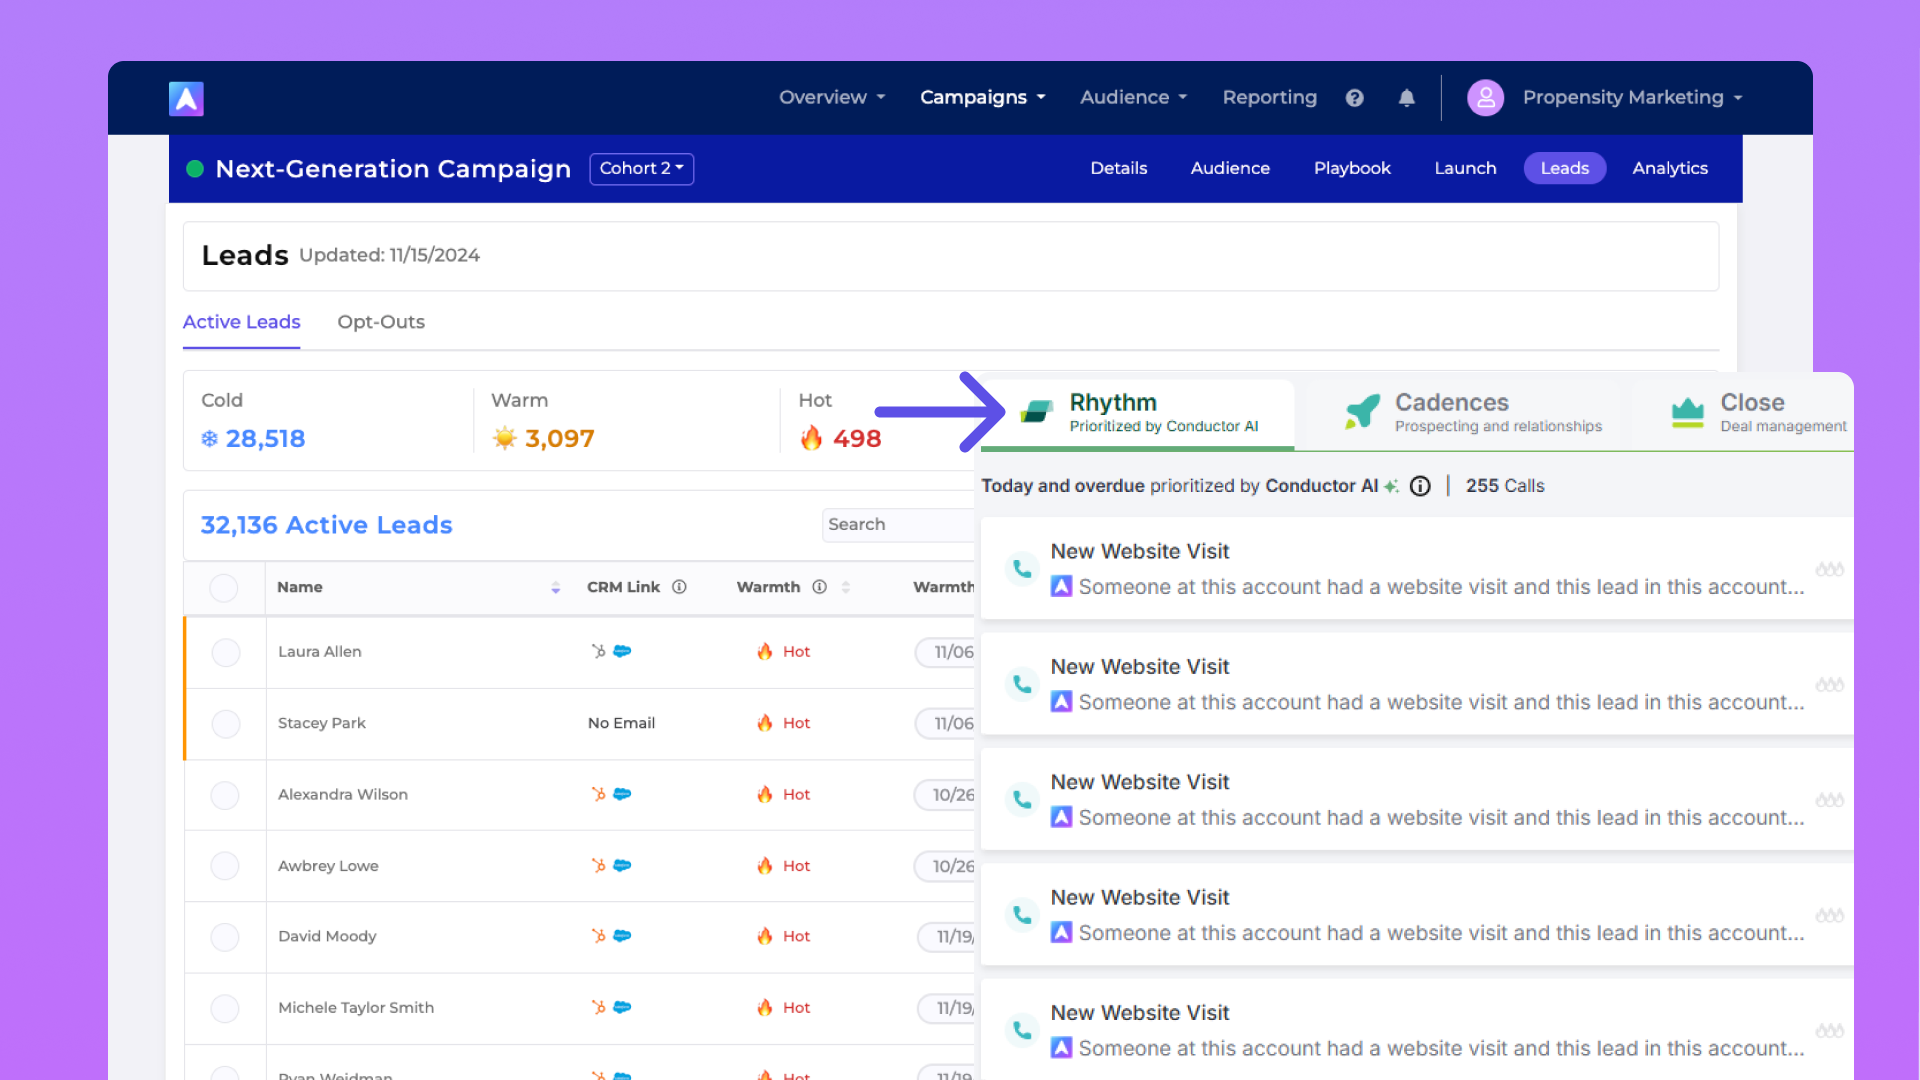The image size is (1920, 1080).
Task: Click the Conductor AI info icon
Action: 1420,486
